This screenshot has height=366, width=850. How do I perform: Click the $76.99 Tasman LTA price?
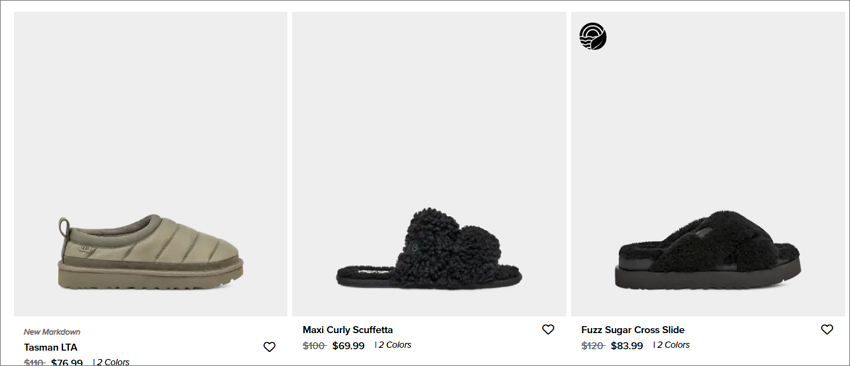pos(67,362)
